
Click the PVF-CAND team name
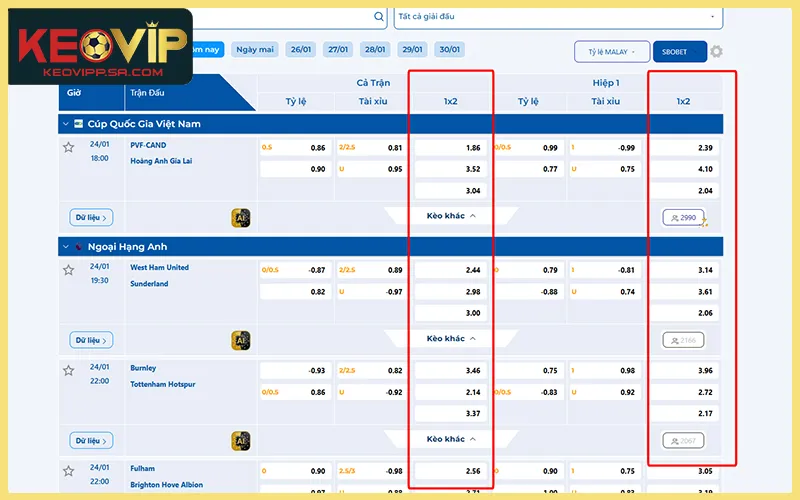(148, 145)
